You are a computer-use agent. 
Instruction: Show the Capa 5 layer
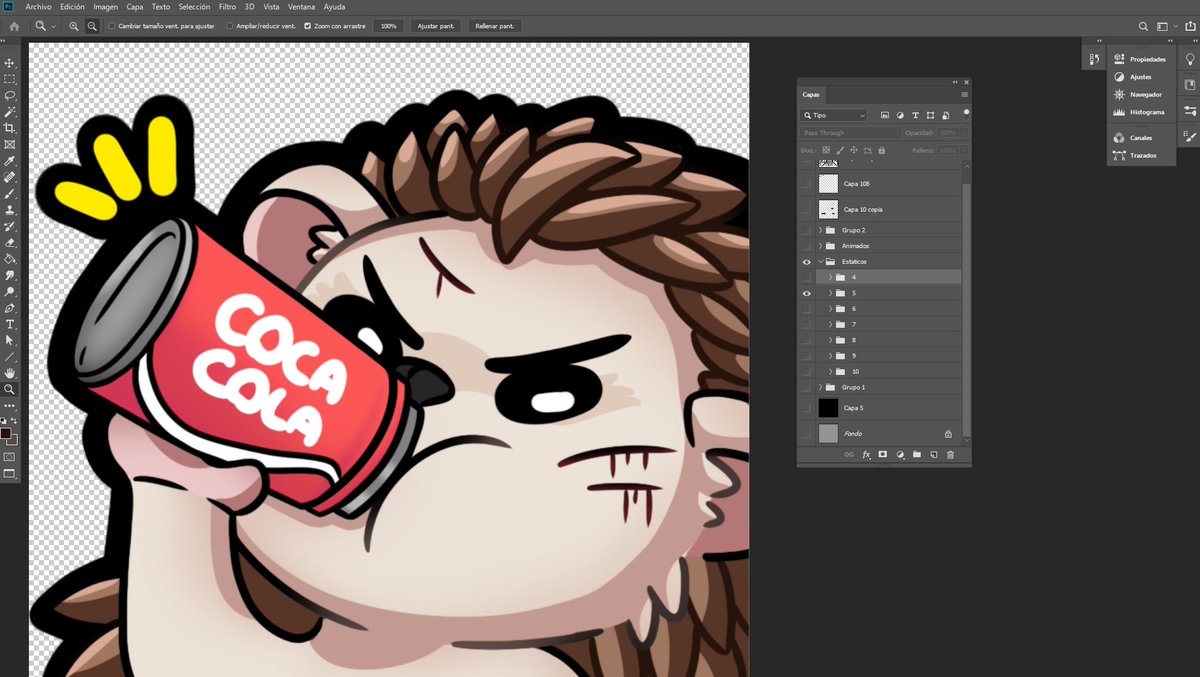click(806, 408)
